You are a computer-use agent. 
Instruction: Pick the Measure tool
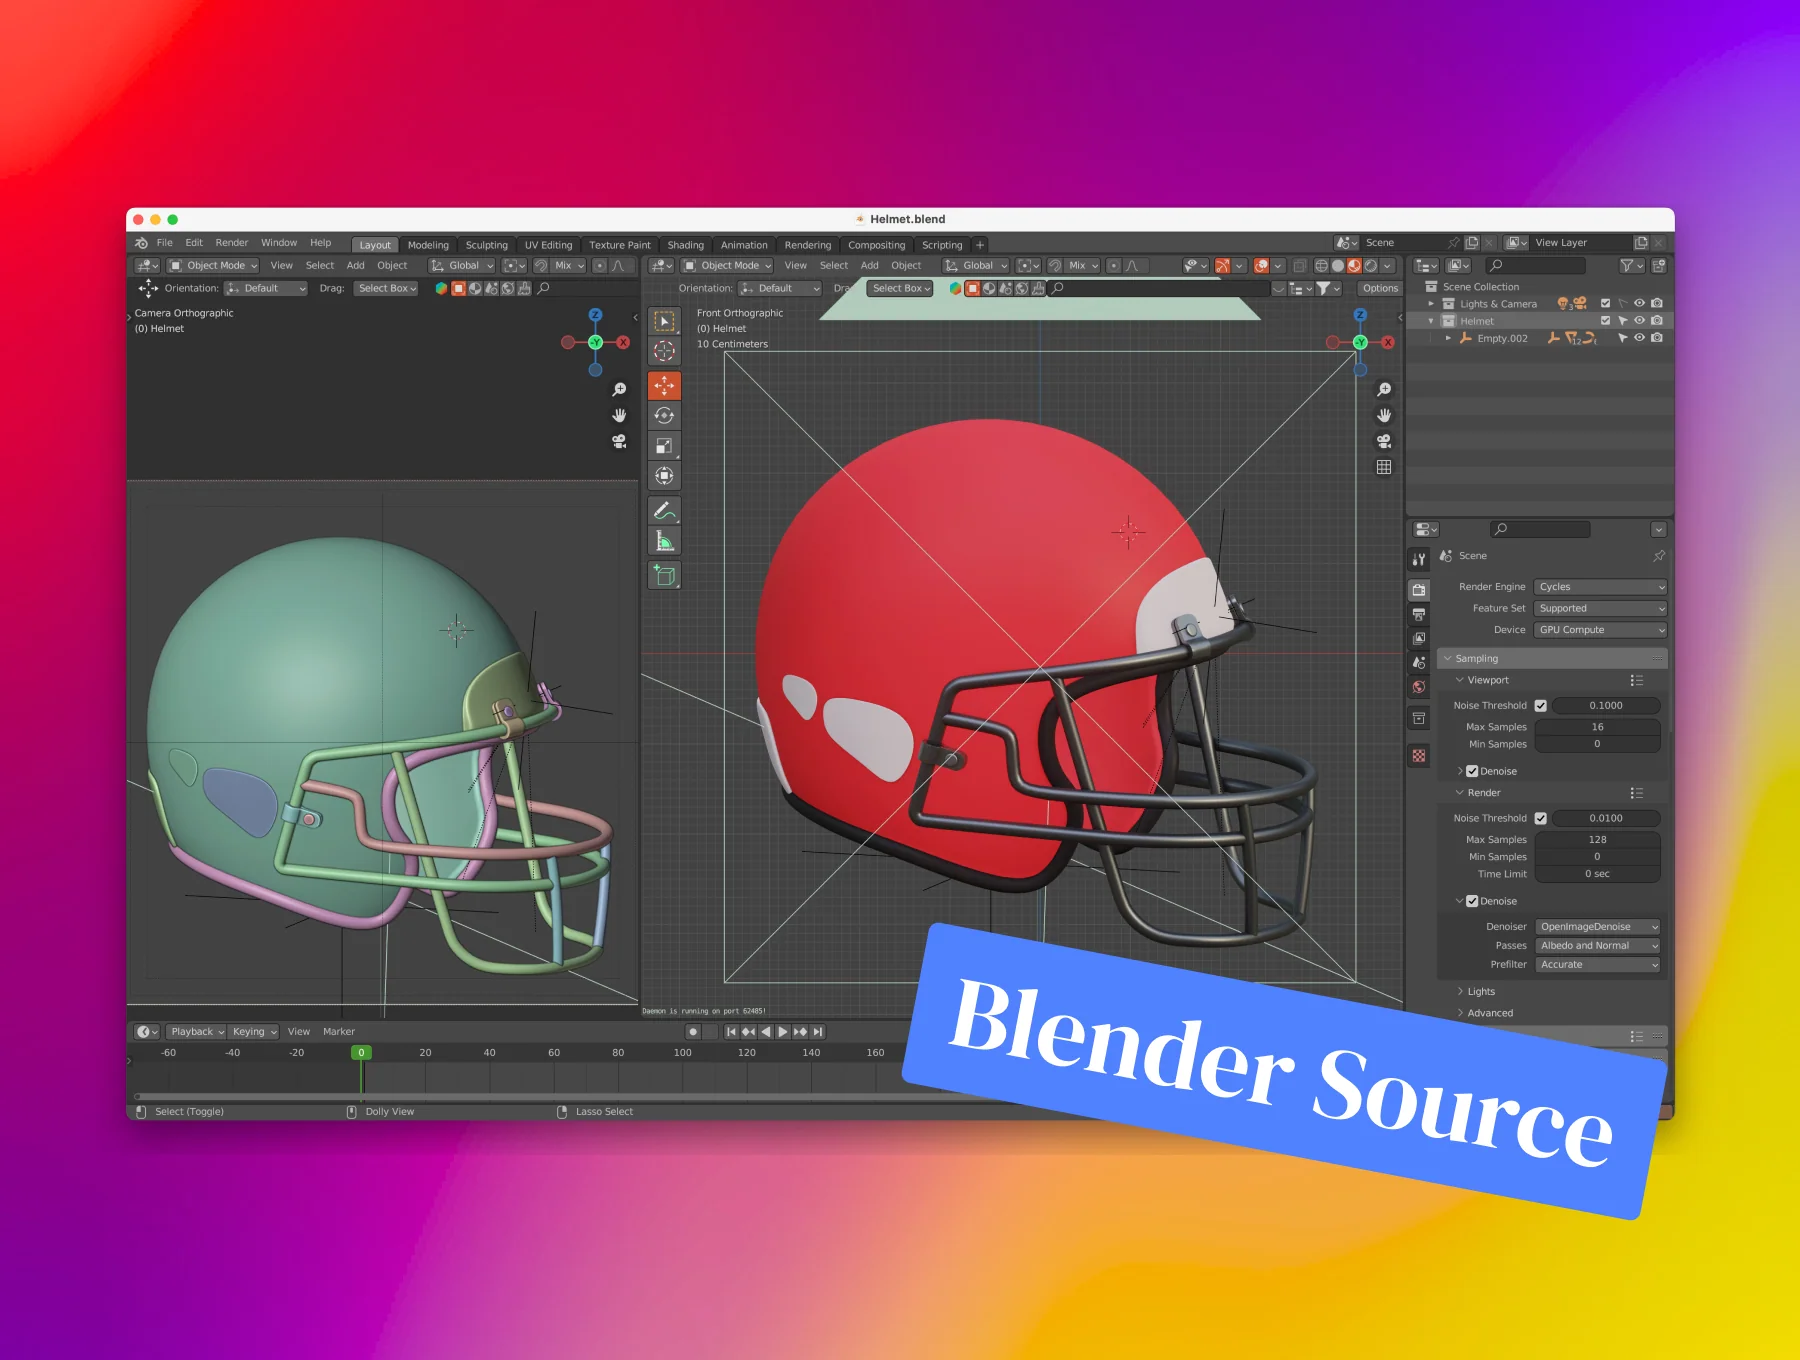[664, 541]
